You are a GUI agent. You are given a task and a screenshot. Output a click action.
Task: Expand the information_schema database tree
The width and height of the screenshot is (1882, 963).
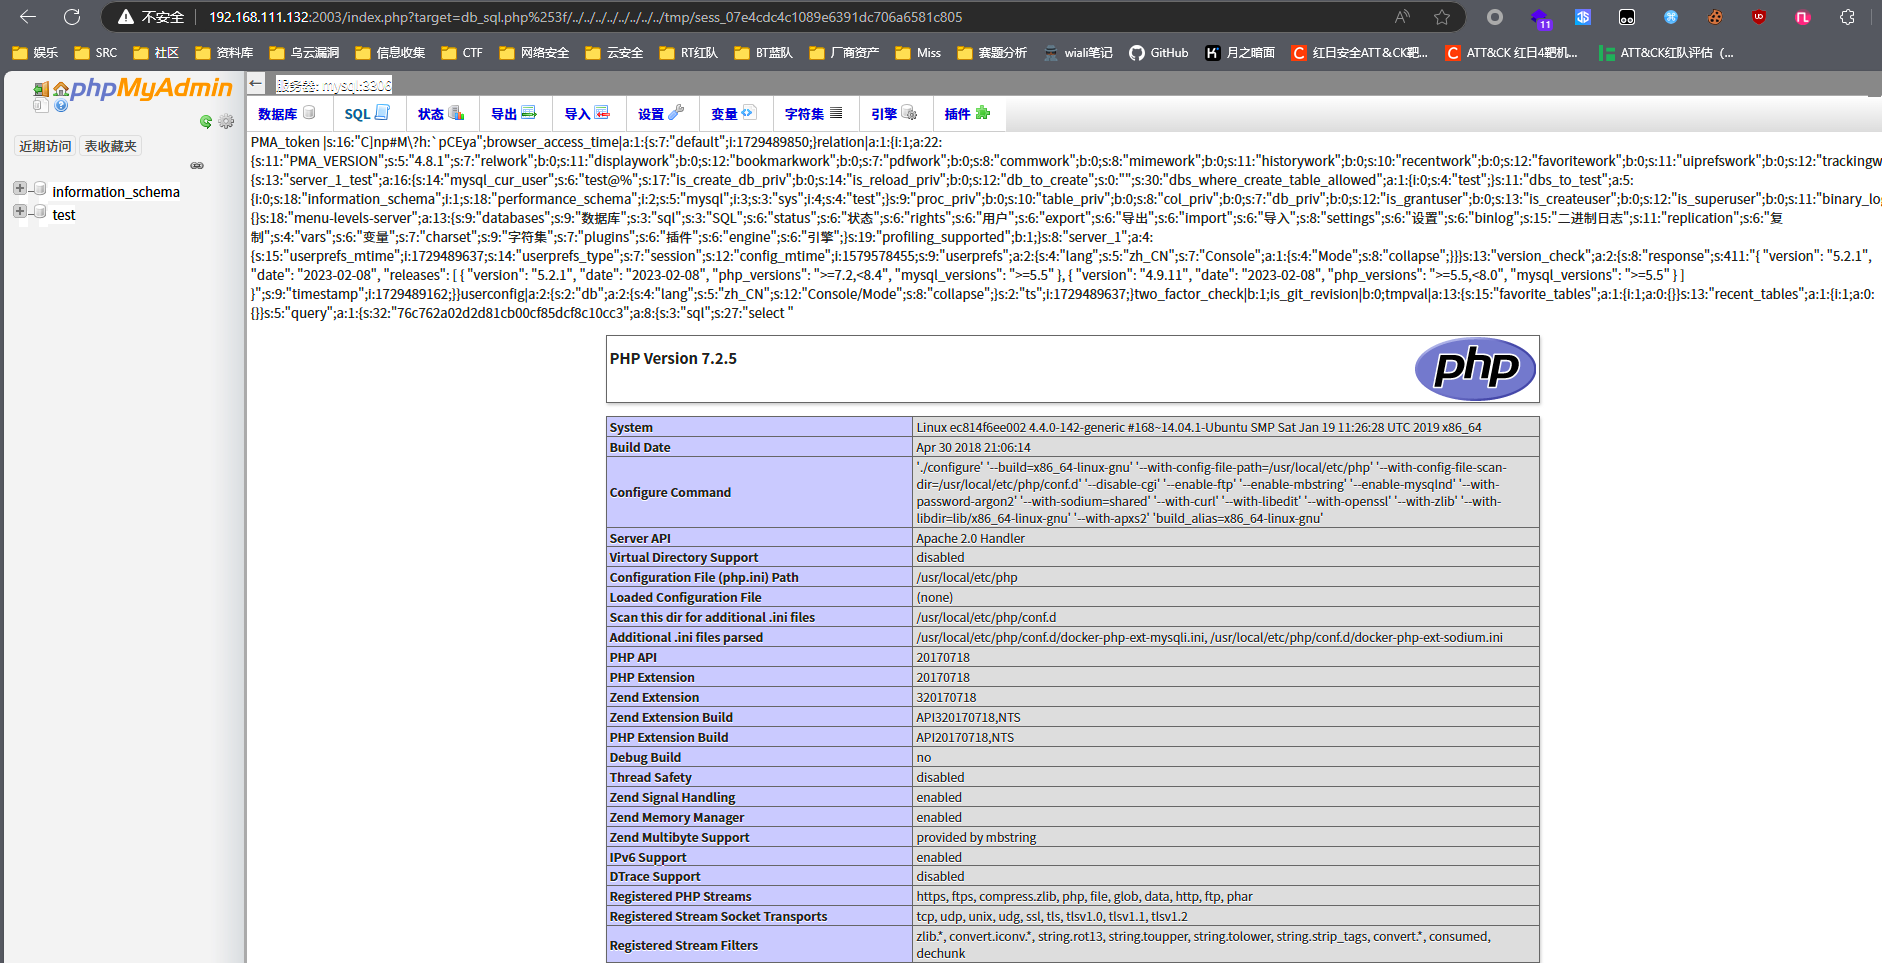20,188
